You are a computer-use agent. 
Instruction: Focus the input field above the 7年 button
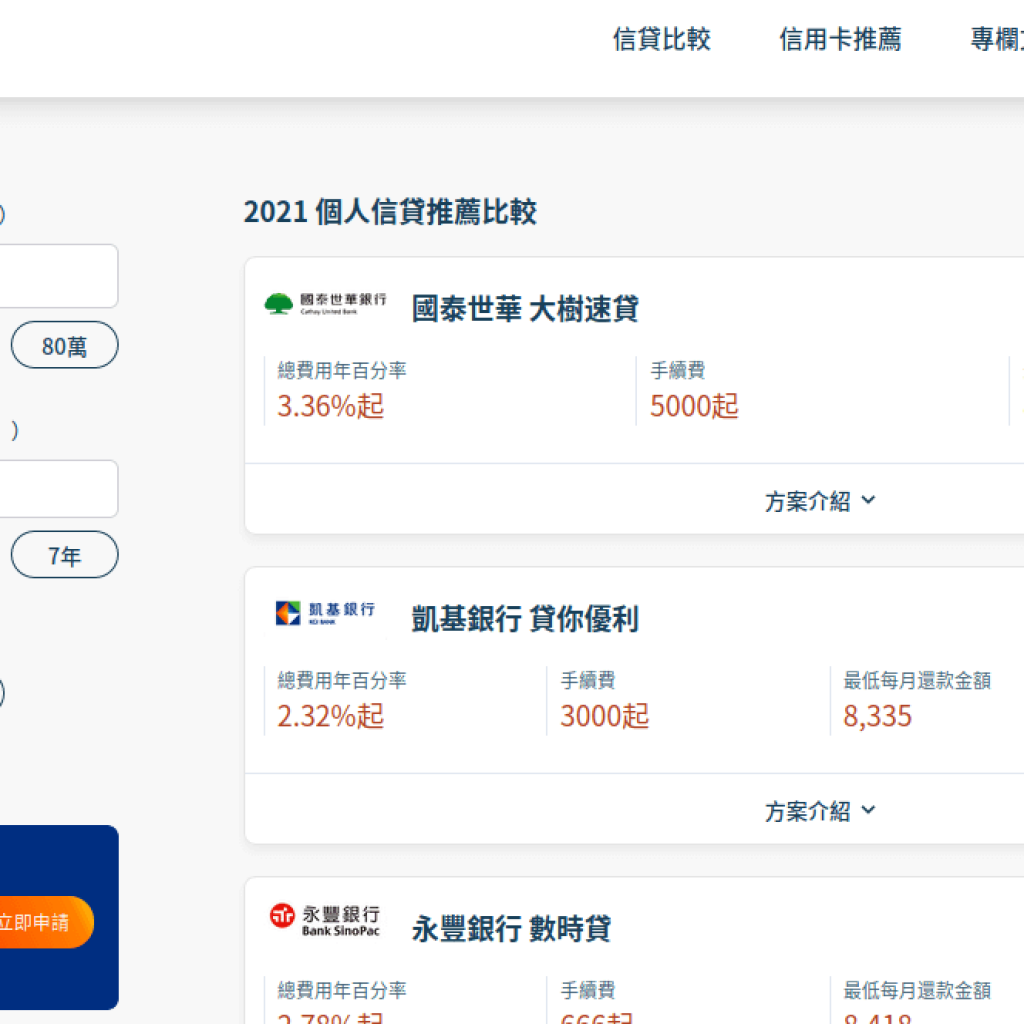point(57,489)
